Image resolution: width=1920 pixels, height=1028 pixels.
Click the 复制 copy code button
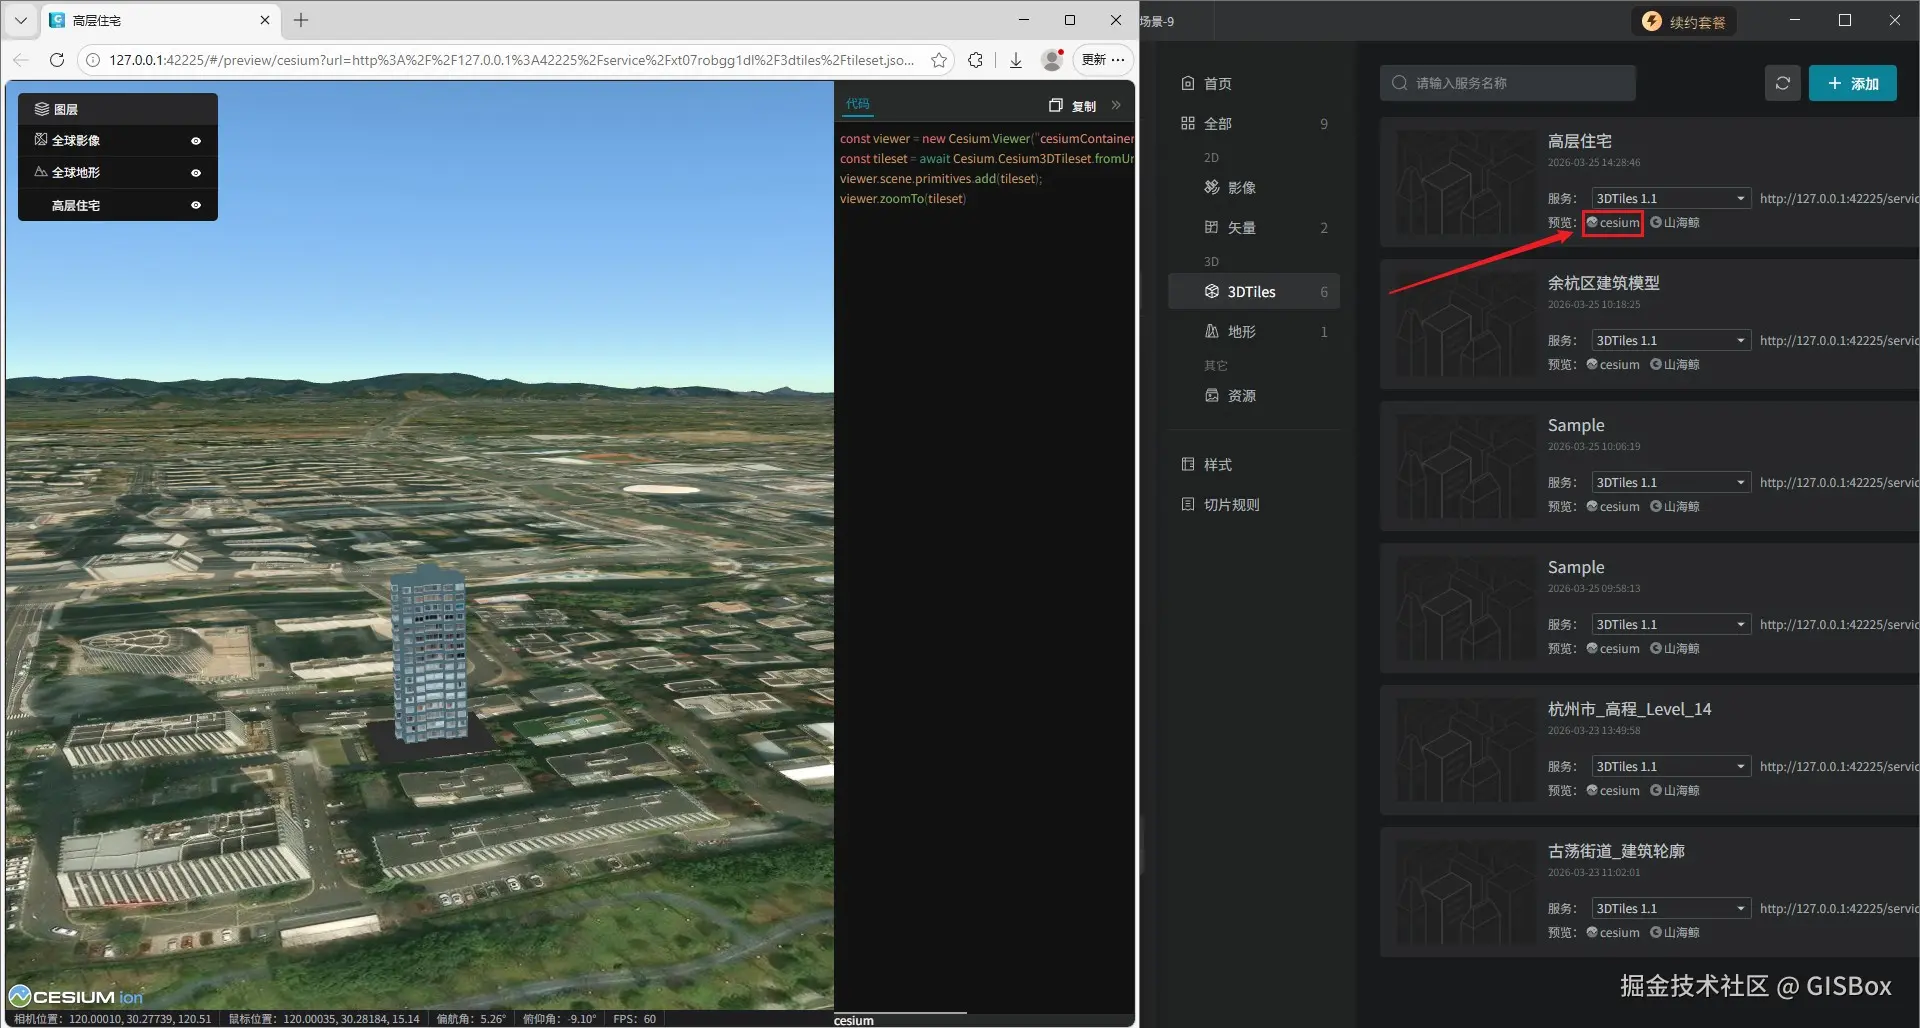pos(1072,105)
